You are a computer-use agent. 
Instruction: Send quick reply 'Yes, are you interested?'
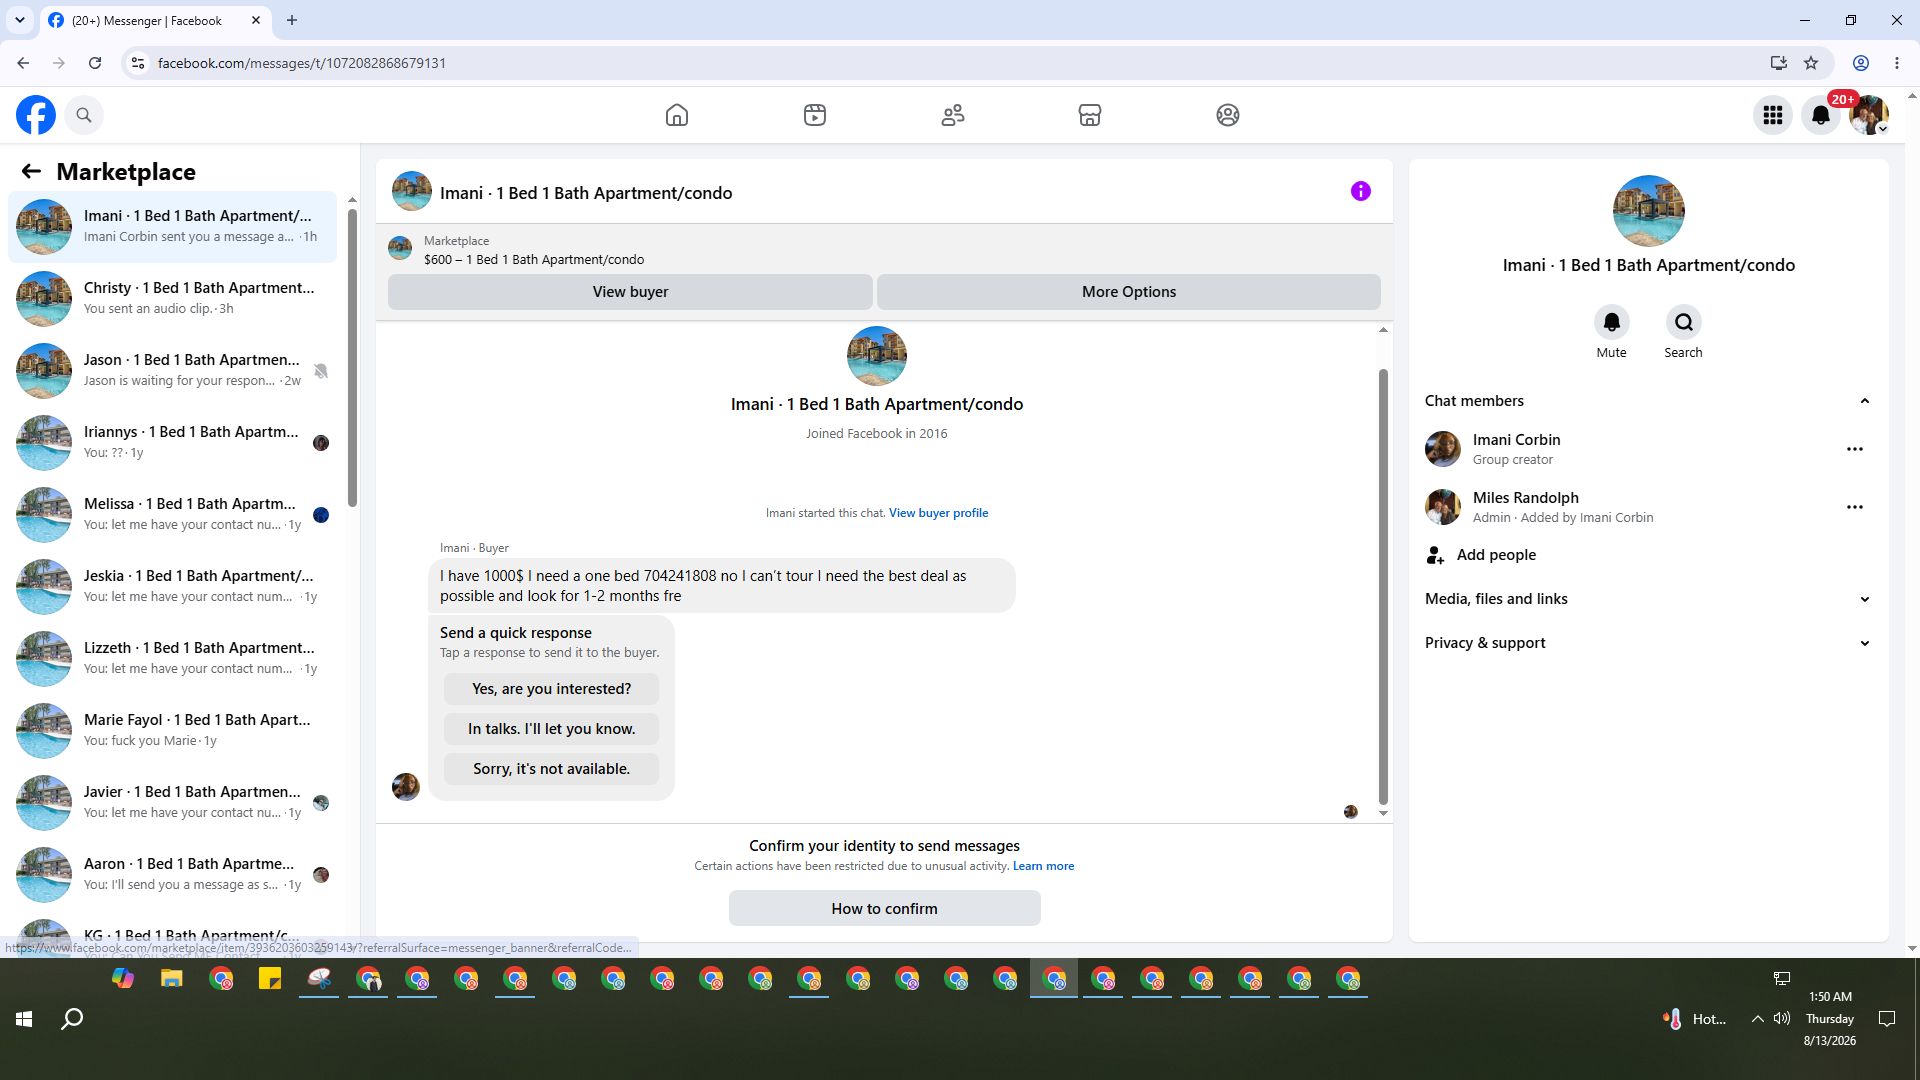(551, 689)
